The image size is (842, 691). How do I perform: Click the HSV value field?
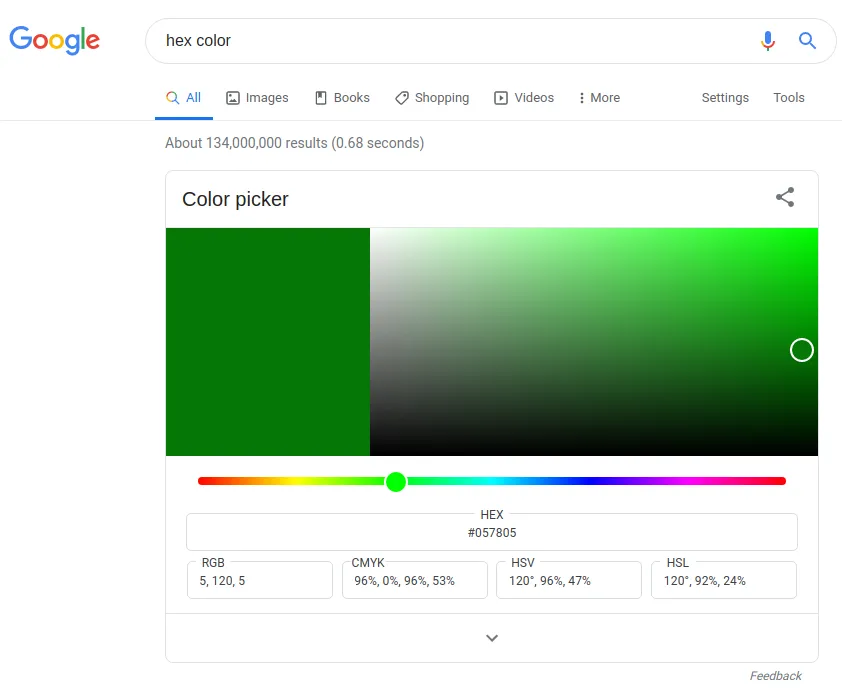569,580
